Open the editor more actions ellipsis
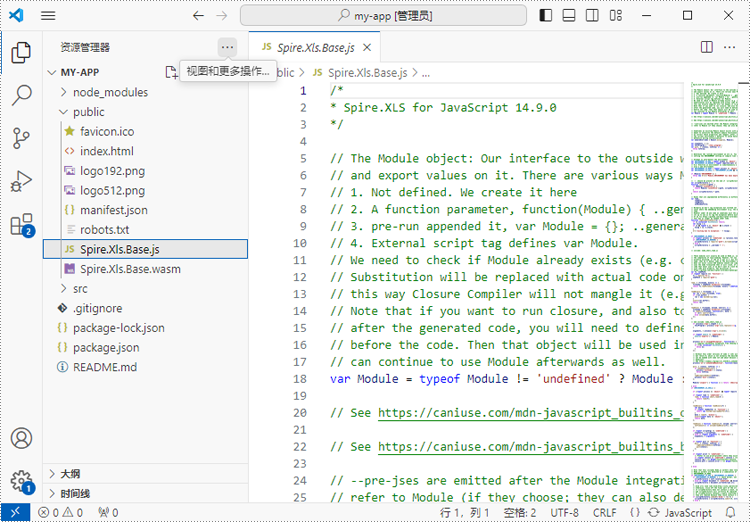This screenshot has width=750, height=522. [729, 47]
